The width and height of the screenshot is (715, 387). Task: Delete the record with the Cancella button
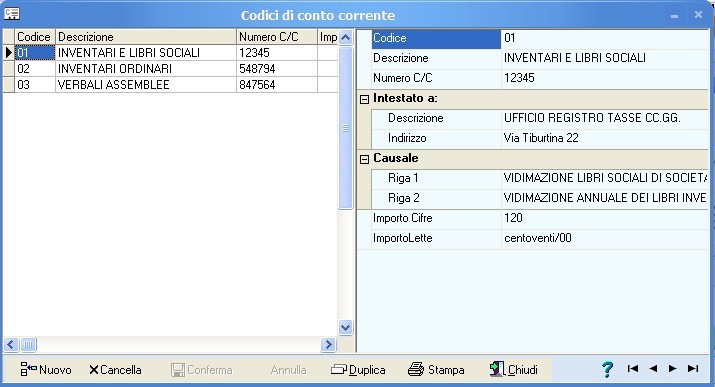coord(115,370)
